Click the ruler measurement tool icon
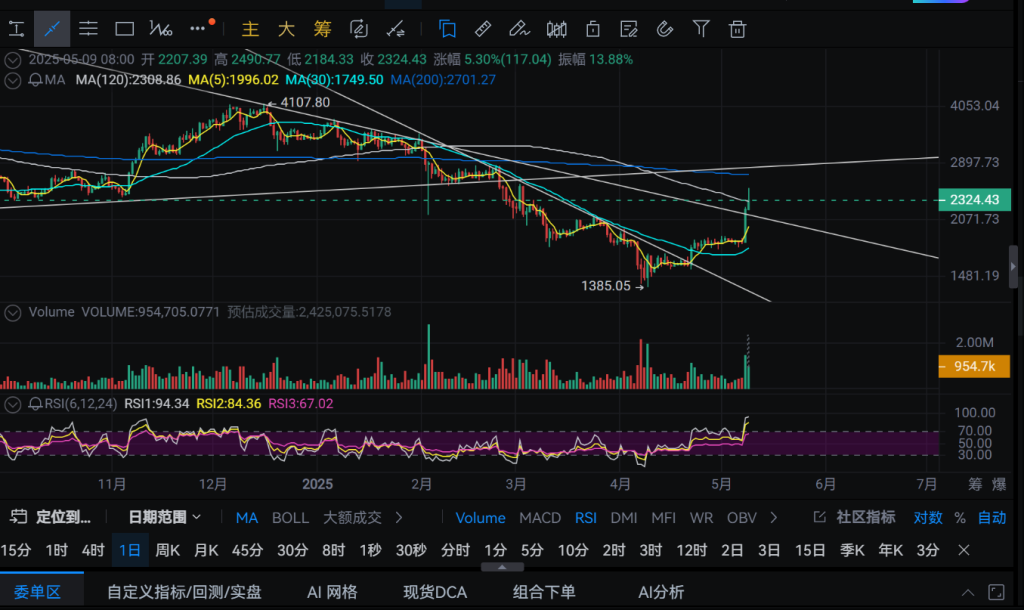 tap(482, 28)
